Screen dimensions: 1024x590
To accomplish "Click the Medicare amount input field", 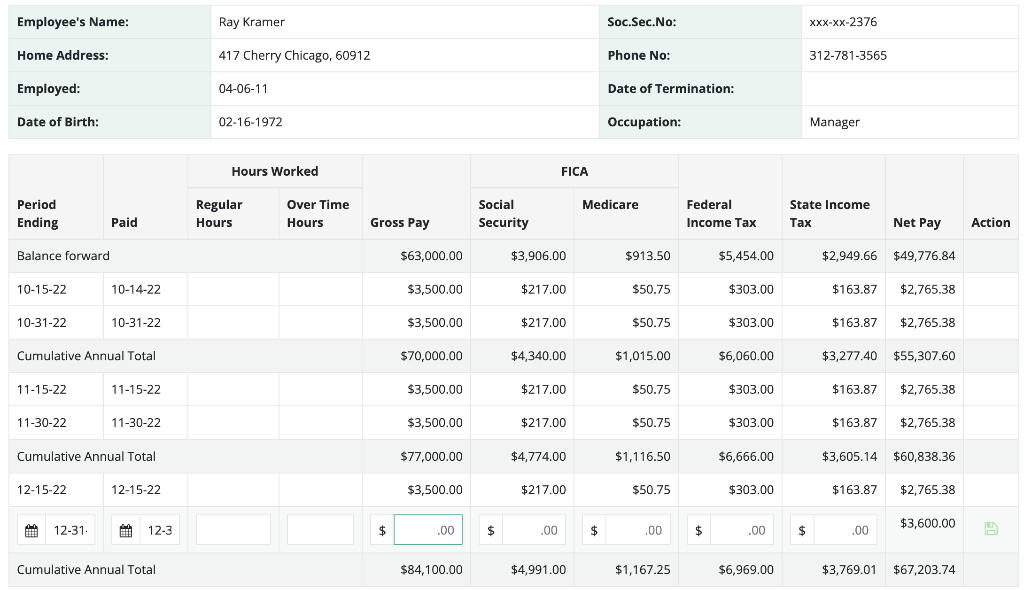I will click(637, 530).
